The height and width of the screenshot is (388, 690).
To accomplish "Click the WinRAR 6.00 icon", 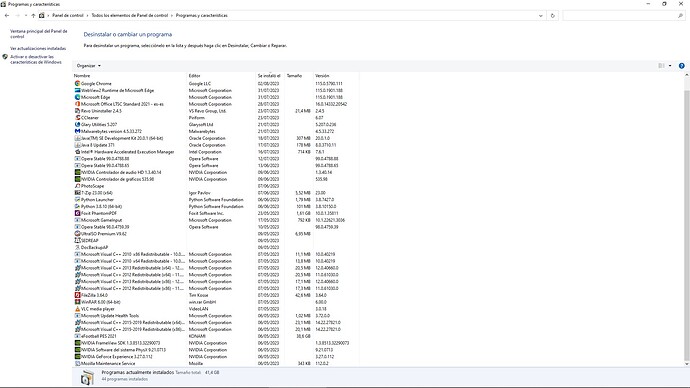I will tap(77, 302).
